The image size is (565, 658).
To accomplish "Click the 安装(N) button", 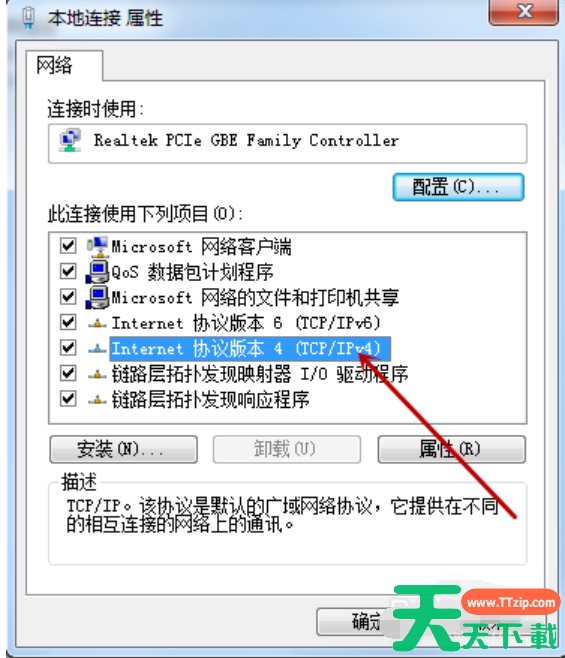I will coord(123,449).
